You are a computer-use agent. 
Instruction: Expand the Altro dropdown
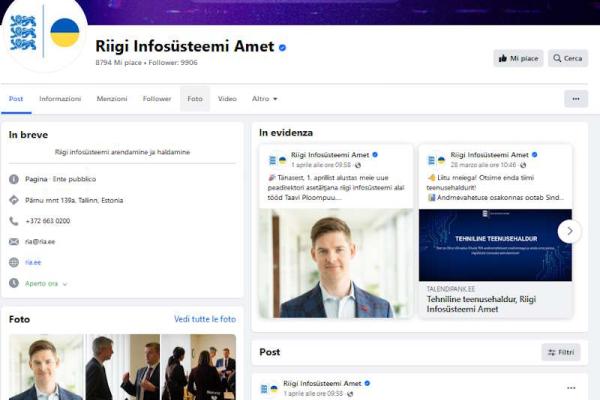(264, 99)
